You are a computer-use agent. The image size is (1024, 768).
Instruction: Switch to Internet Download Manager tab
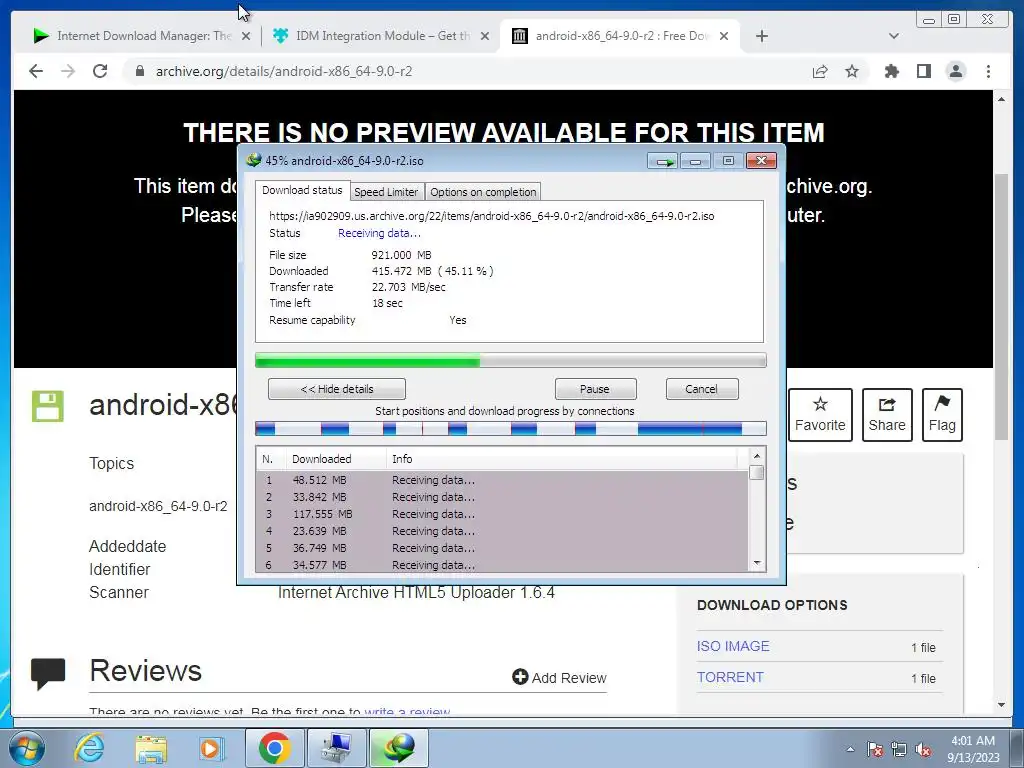point(141,36)
